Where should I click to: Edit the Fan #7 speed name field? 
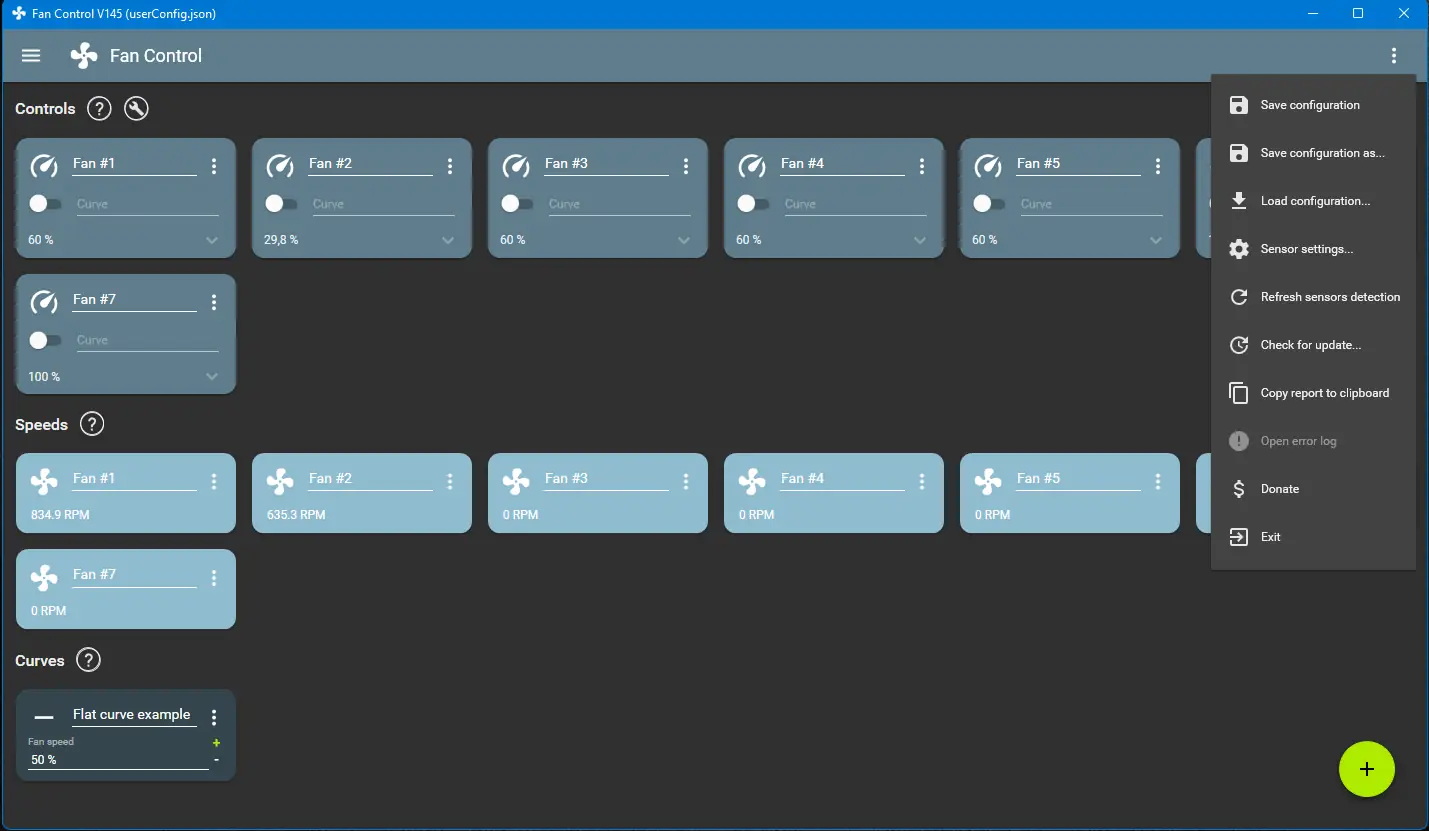point(136,575)
